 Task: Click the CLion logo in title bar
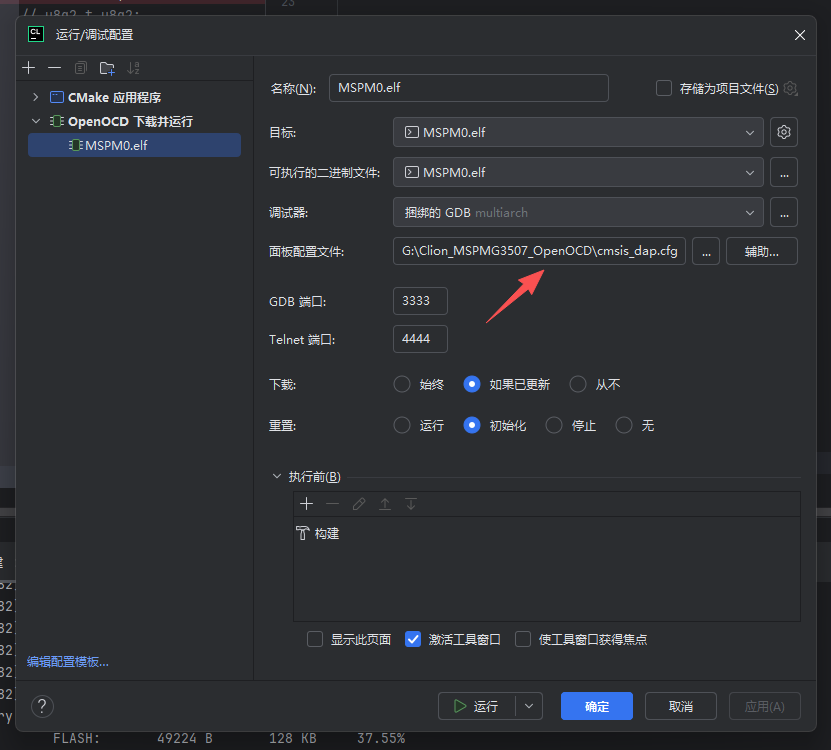coord(36,34)
